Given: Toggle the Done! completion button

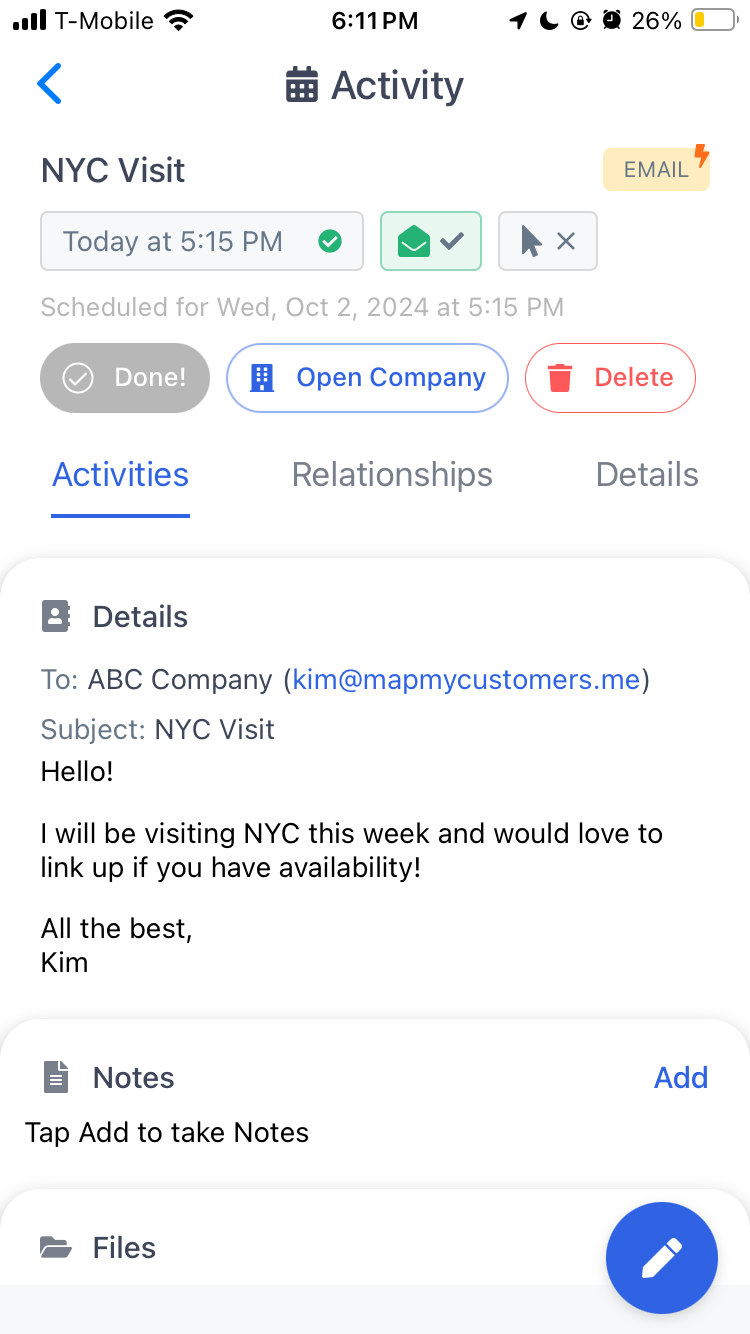Looking at the screenshot, I should pyautogui.click(x=125, y=378).
